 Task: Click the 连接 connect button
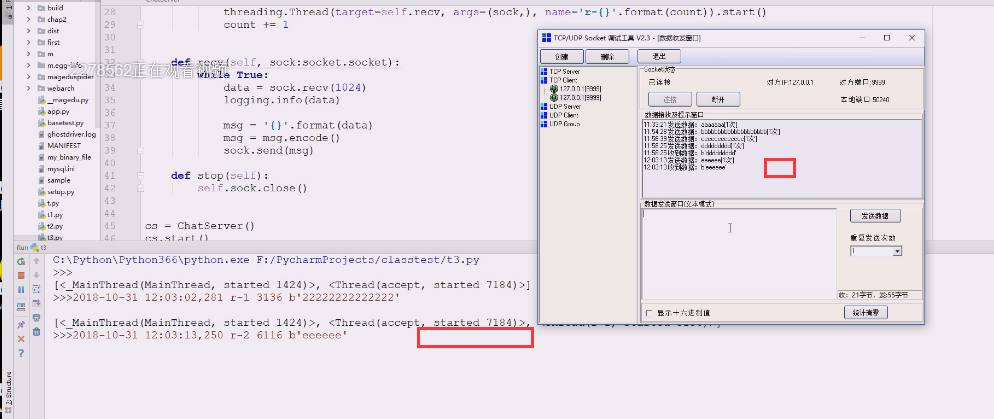[x=669, y=100]
